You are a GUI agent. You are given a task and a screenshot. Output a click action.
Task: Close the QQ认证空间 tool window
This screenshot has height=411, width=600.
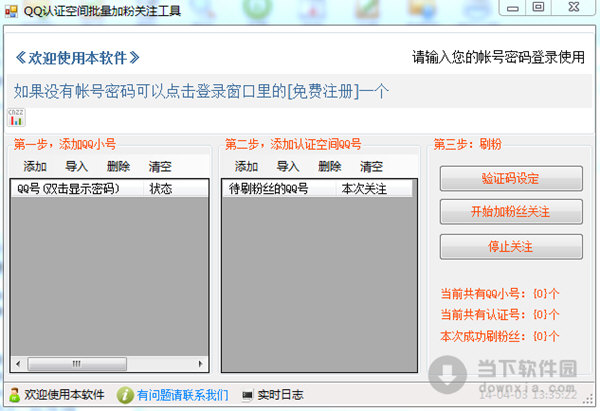573,7
